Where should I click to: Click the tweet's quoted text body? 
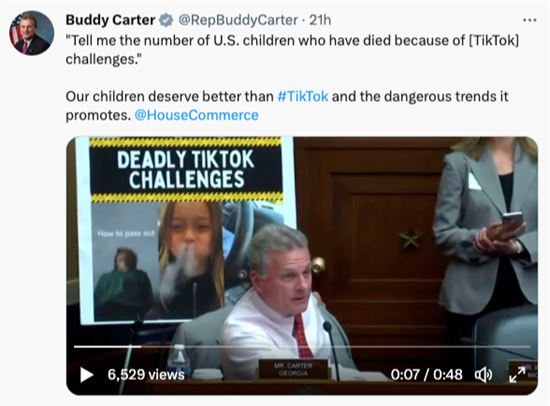coord(292,49)
